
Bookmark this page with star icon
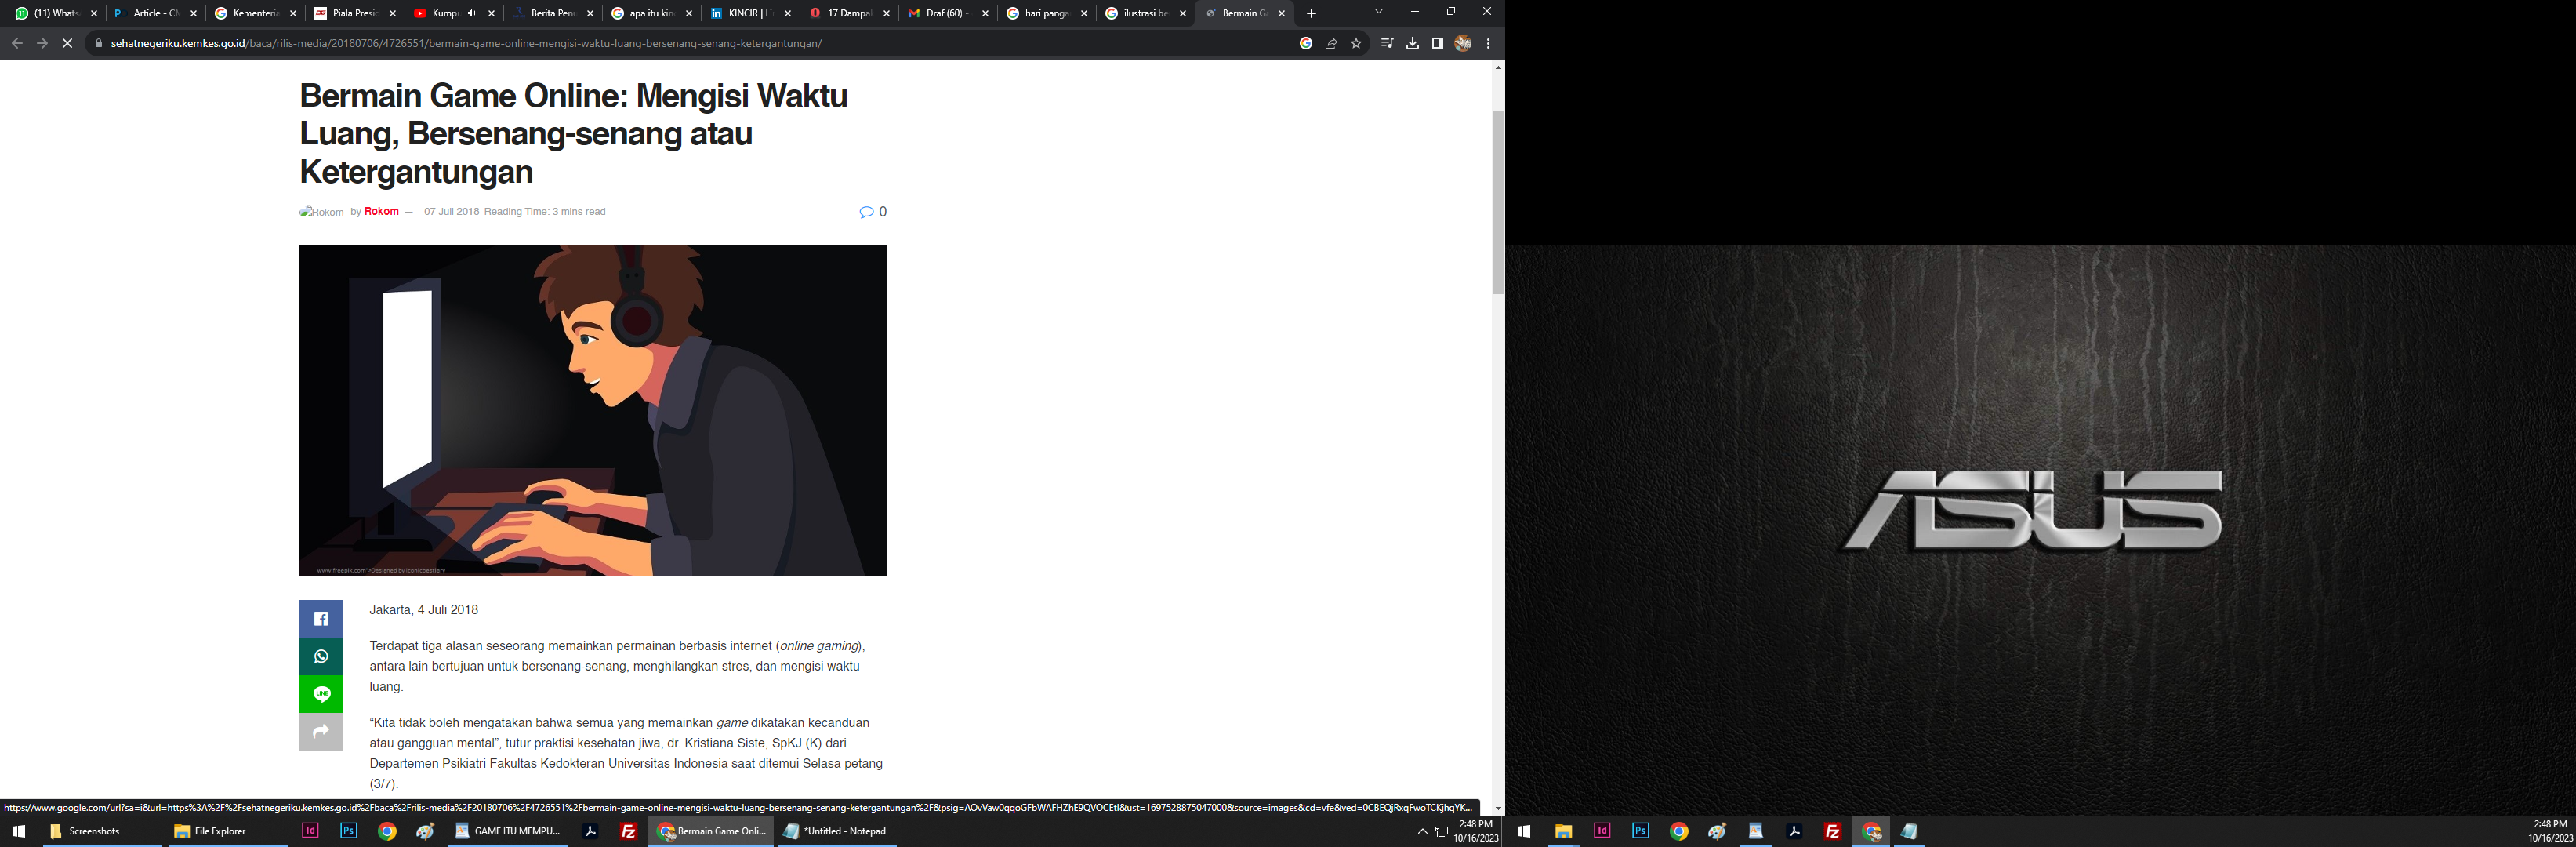coord(1356,43)
